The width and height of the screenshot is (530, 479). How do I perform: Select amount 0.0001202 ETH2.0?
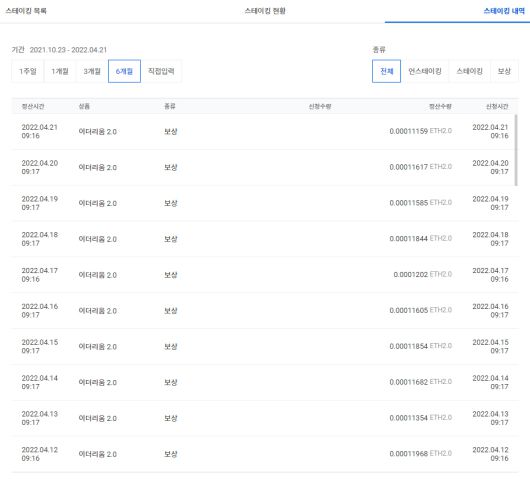click(423, 274)
